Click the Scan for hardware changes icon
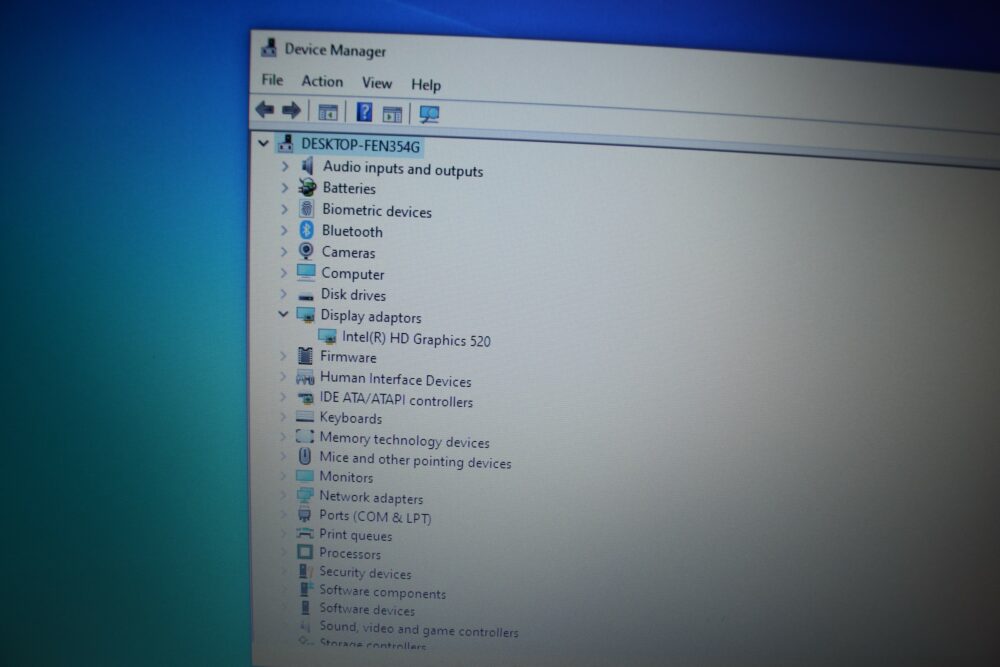The height and width of the screenshot is (667, 1000). [429, 115]
